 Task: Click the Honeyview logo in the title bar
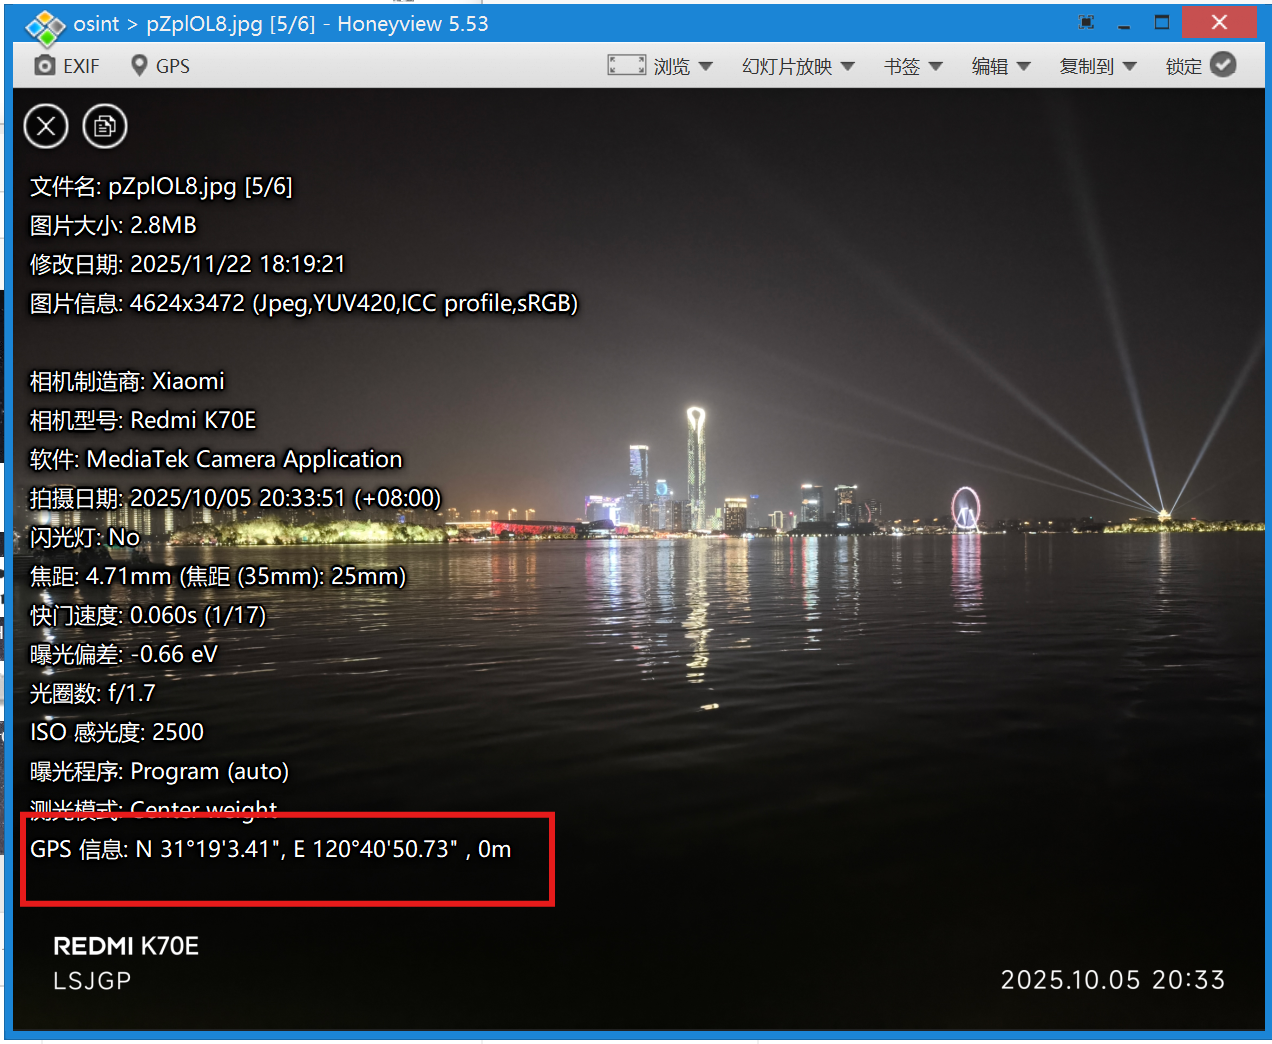pyautogui.click(x=45, y=26)
